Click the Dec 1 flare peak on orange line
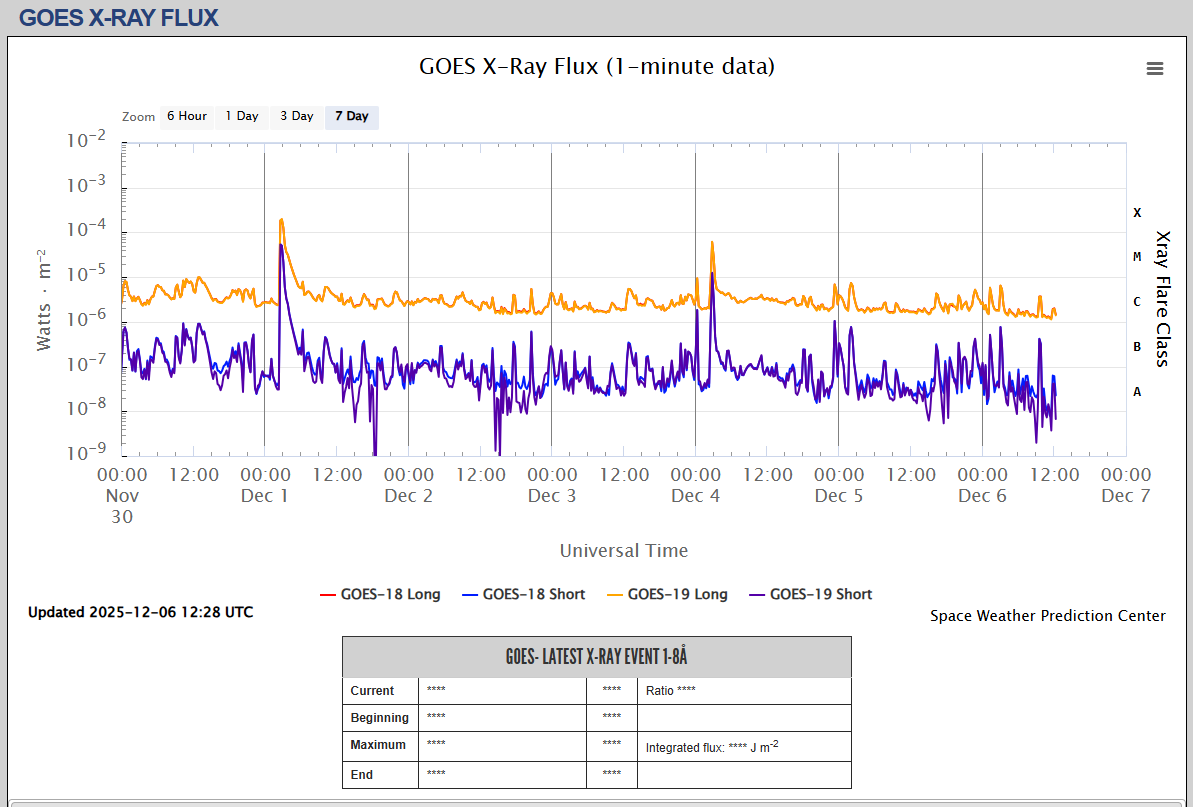This screenshot has width=1193, height=807. [282, 220]
